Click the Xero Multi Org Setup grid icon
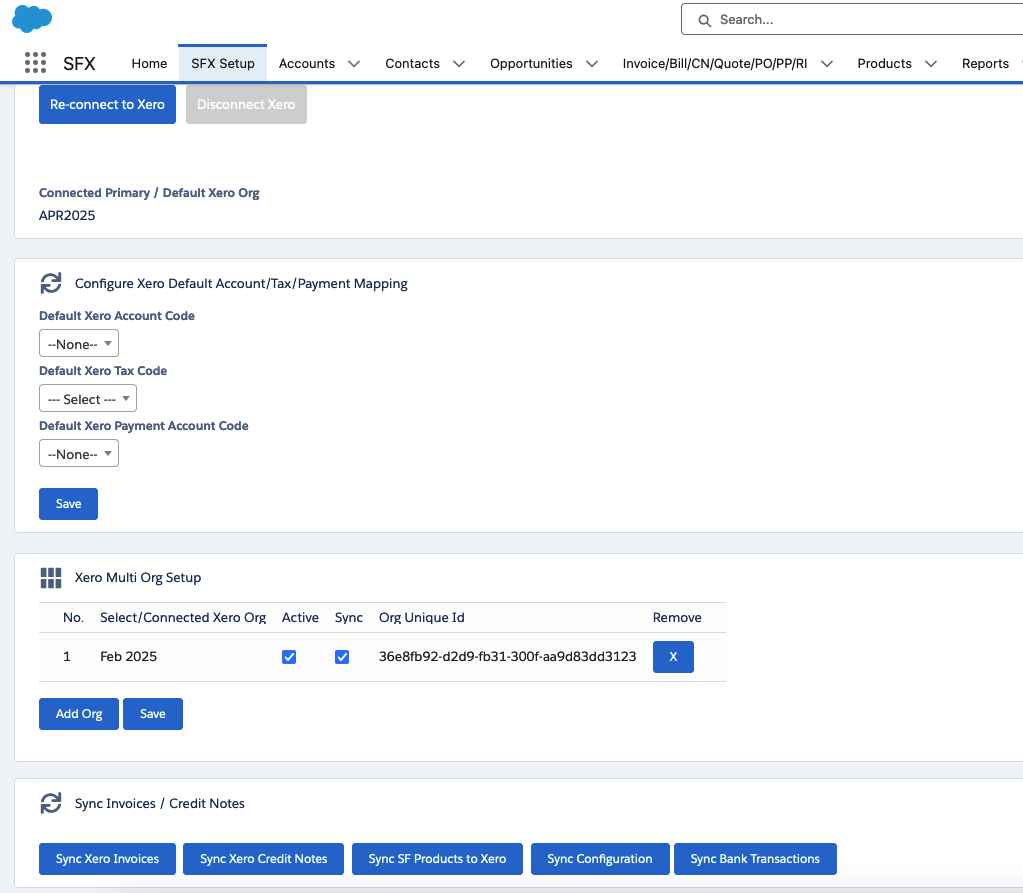The height and width of the screenshot is (893, 1023). coord(50,578)
